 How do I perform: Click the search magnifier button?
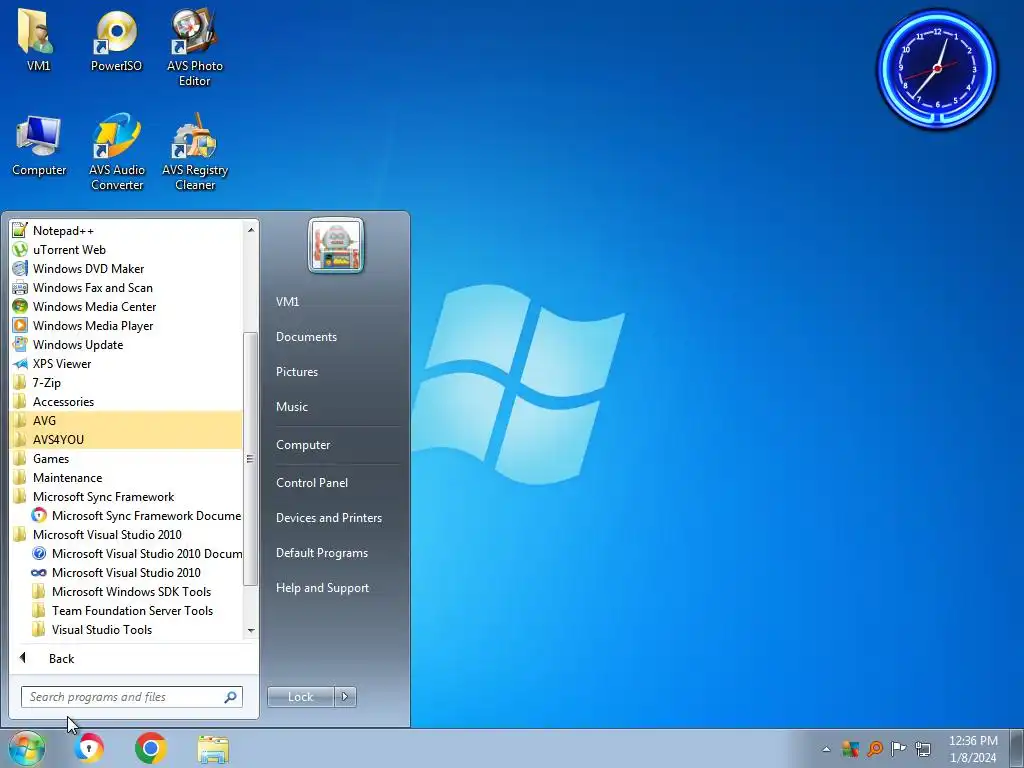coord(230,697)
